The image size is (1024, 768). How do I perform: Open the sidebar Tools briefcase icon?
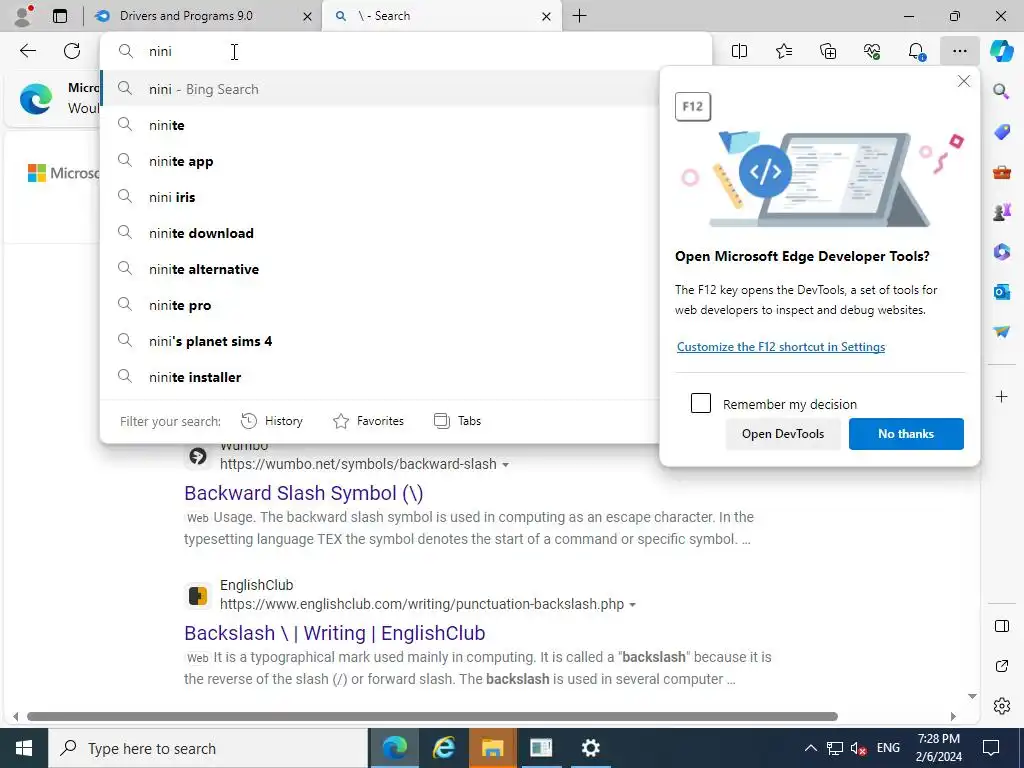pyautogui.click(x=1001, y=172)
